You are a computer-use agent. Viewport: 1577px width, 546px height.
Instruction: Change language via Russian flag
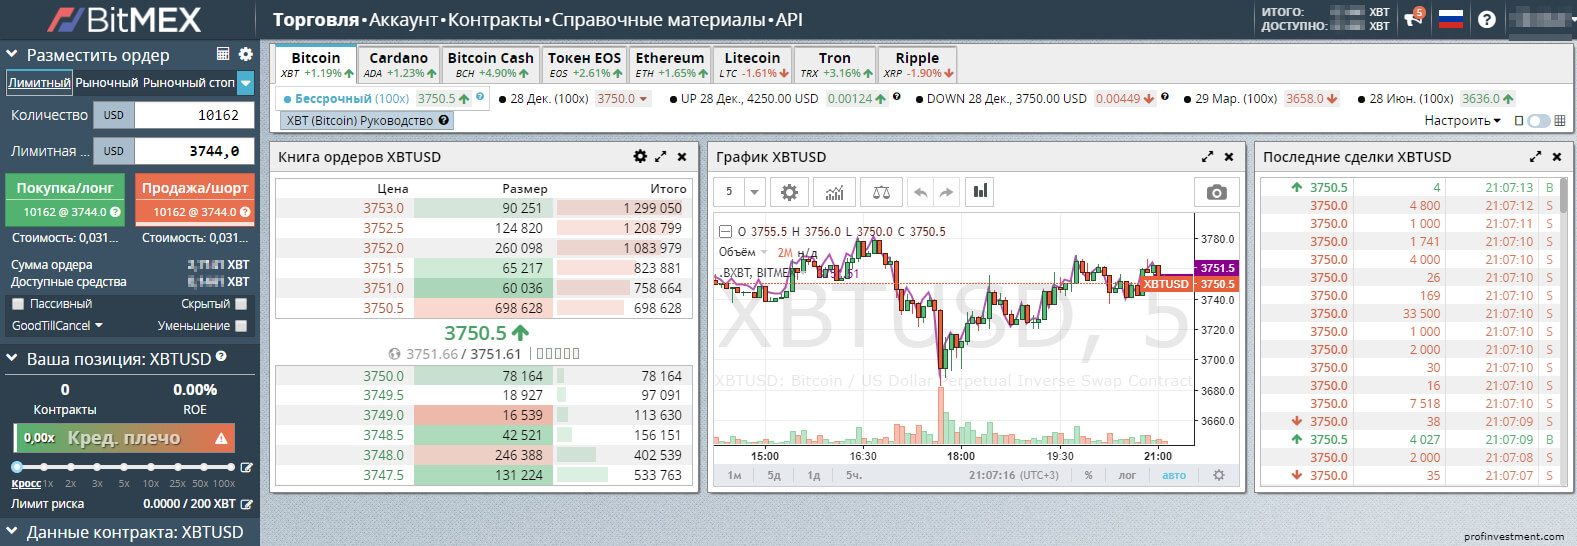(x=1450, y=18)
